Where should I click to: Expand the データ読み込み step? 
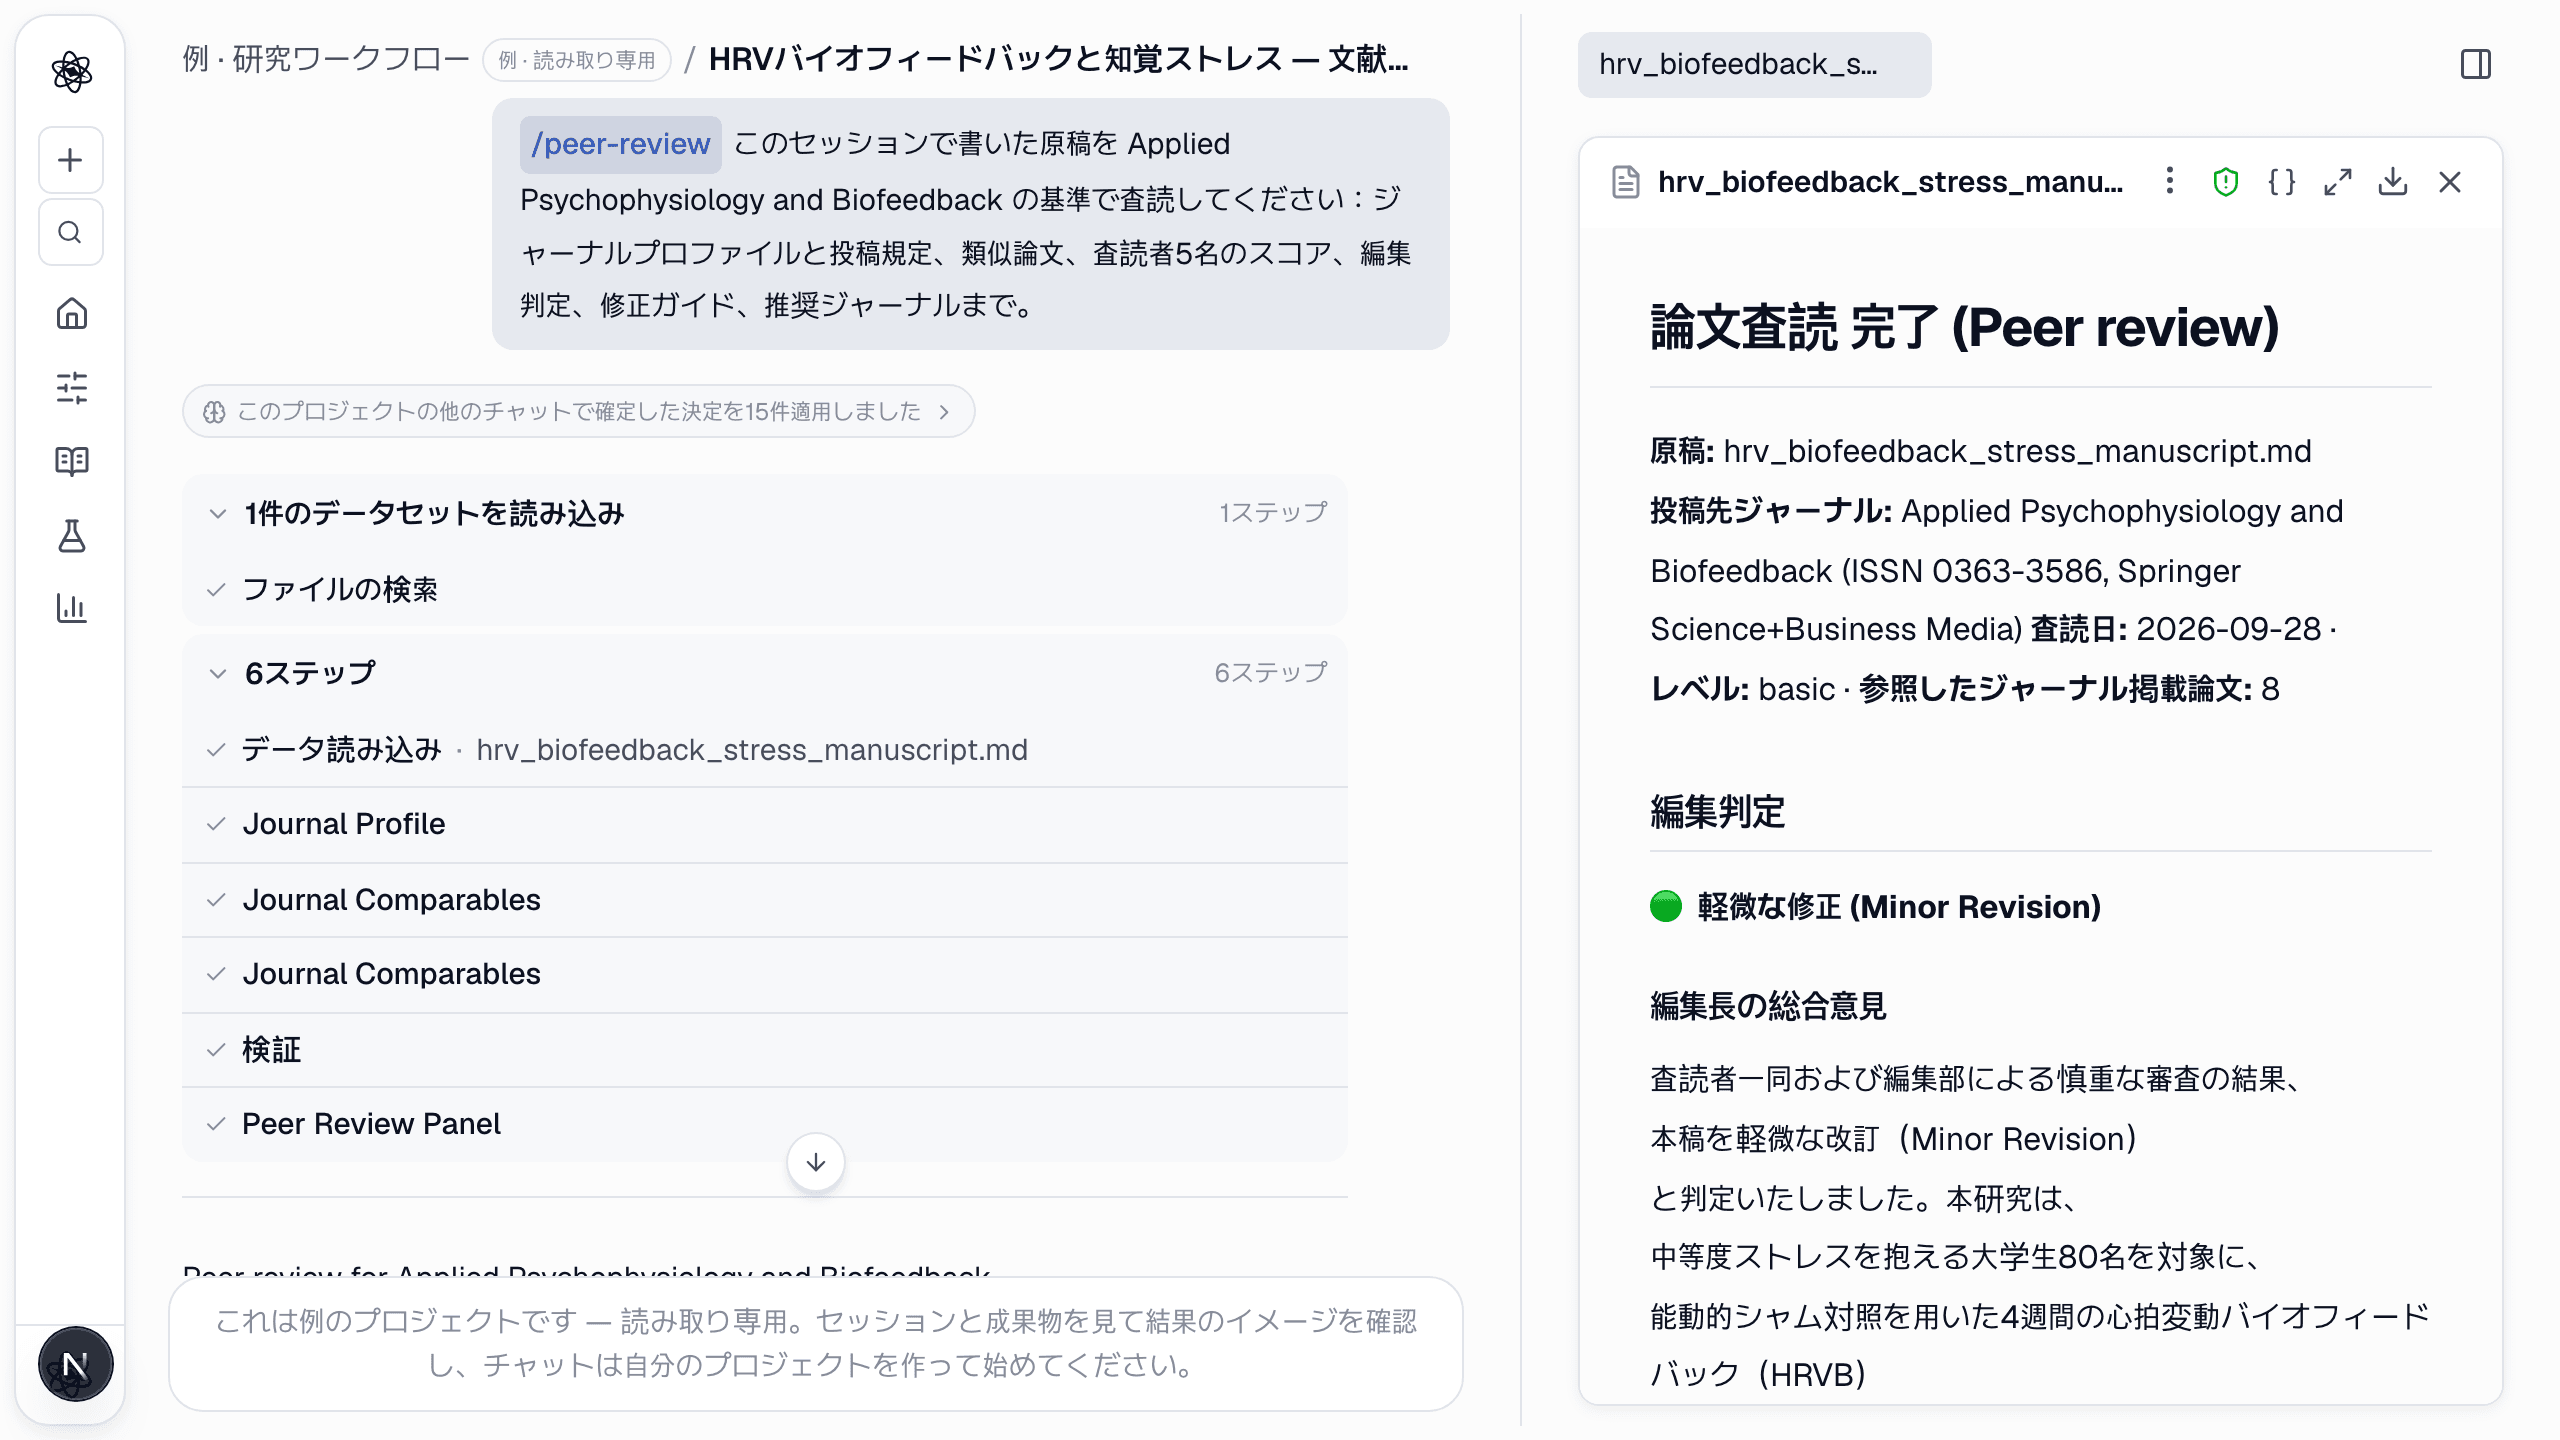tap(765, 750)
